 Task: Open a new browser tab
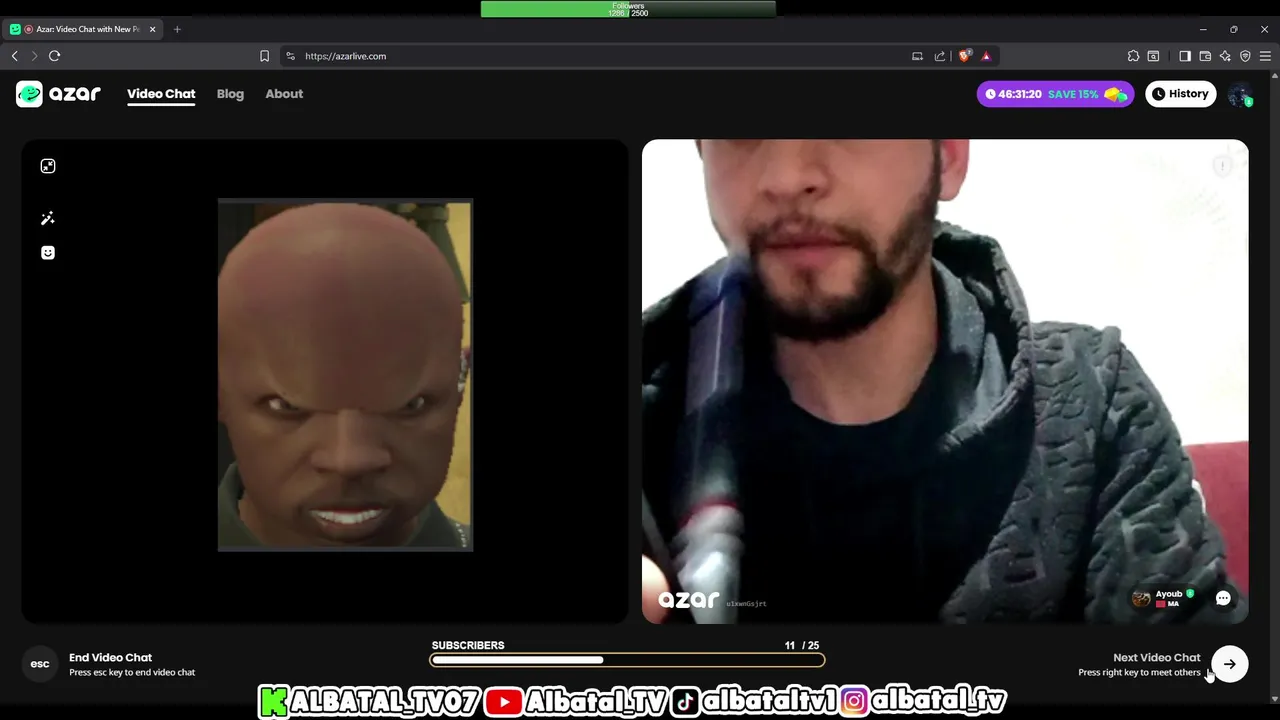(x=177, y=29)
